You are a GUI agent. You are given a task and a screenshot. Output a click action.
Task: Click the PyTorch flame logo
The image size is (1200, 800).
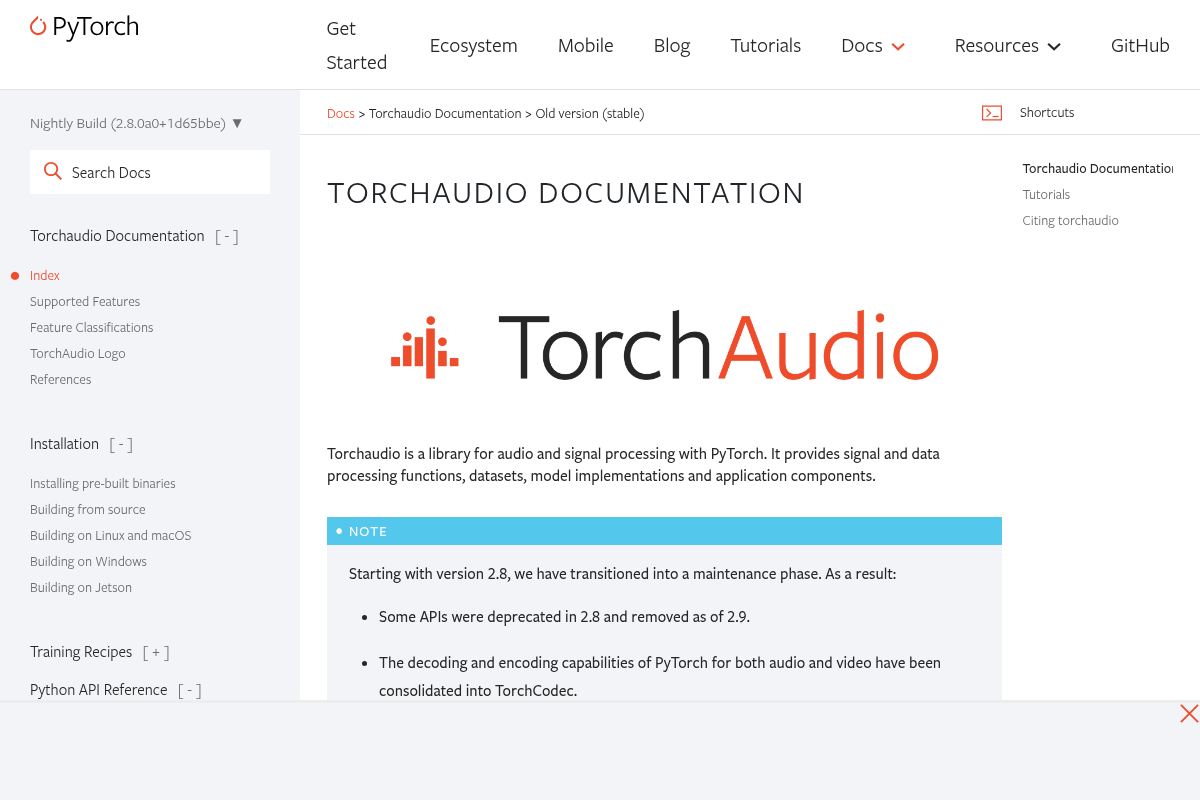(38, 27)
